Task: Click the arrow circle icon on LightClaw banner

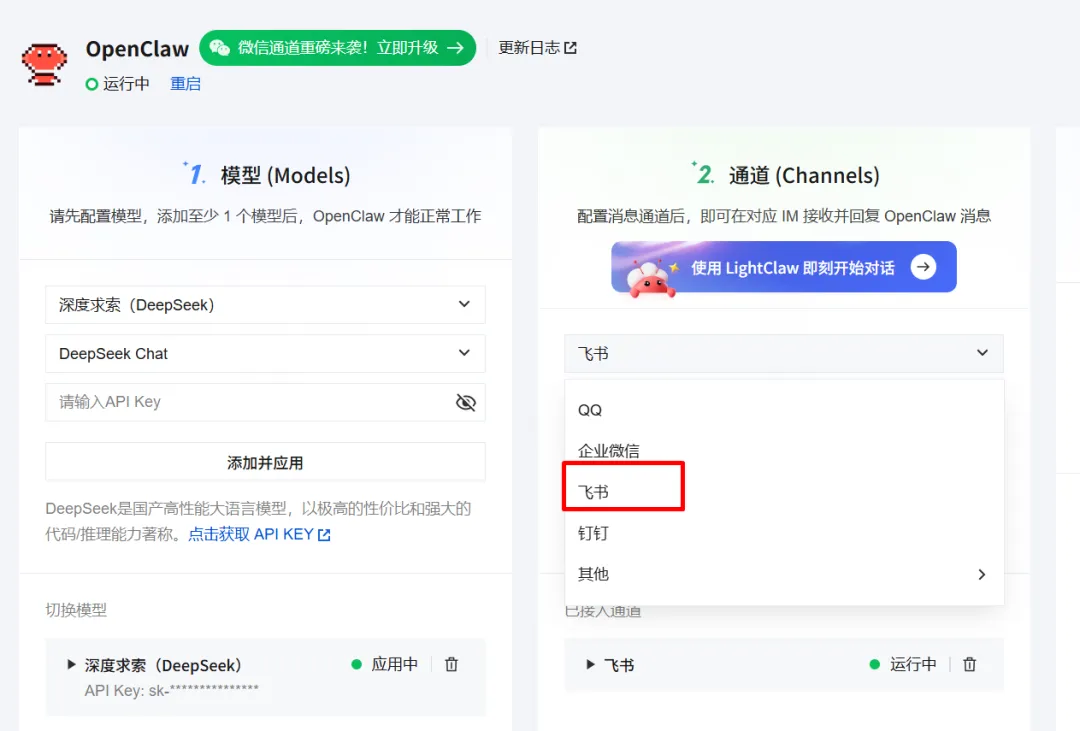Action: pyautogui.click(x=923, y=267)
